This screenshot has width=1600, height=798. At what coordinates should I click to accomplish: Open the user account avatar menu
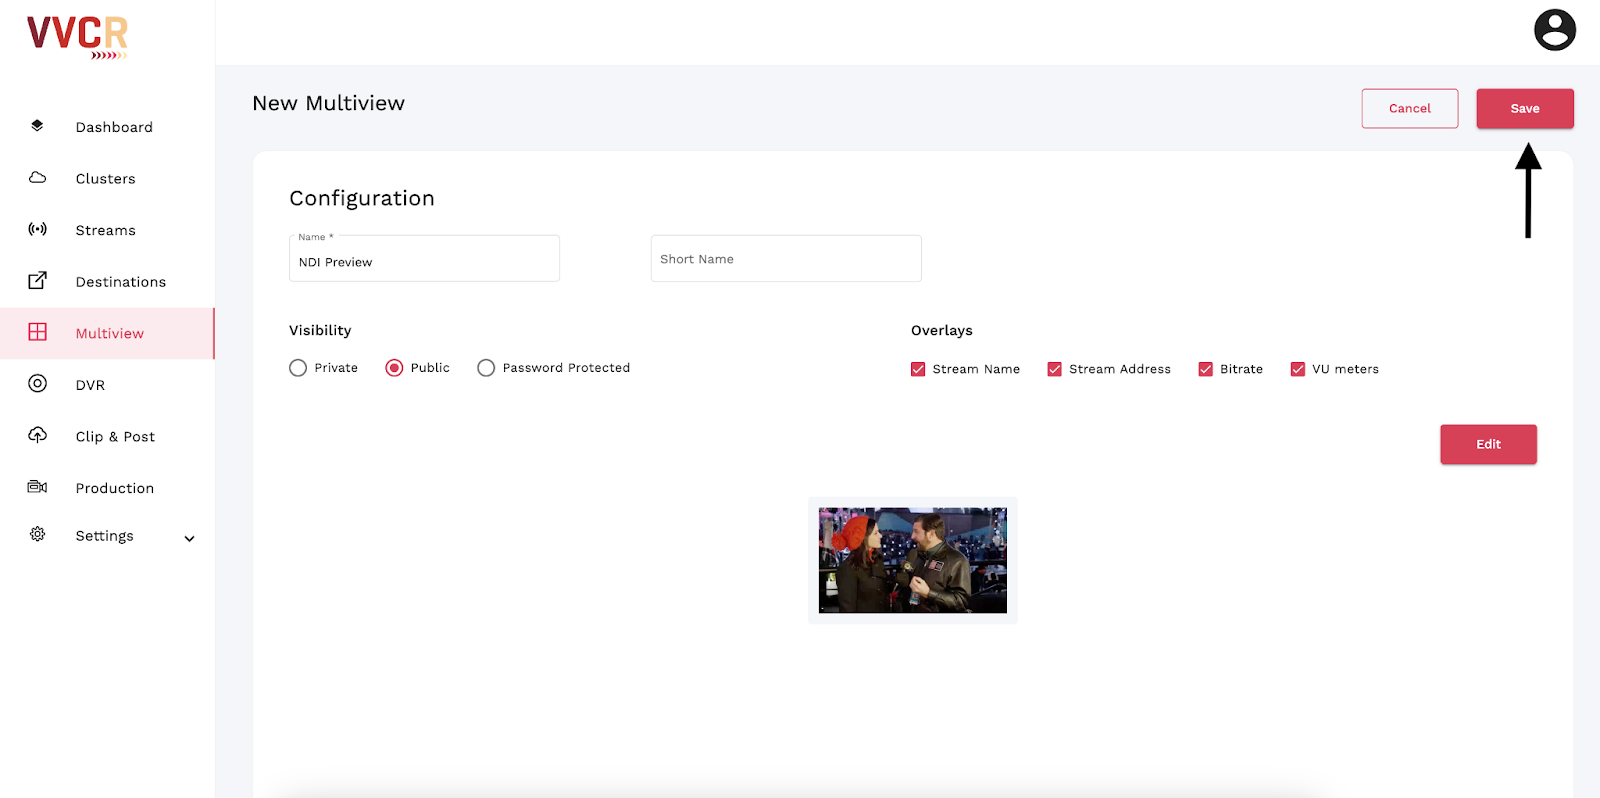[x=1554, y=30]
